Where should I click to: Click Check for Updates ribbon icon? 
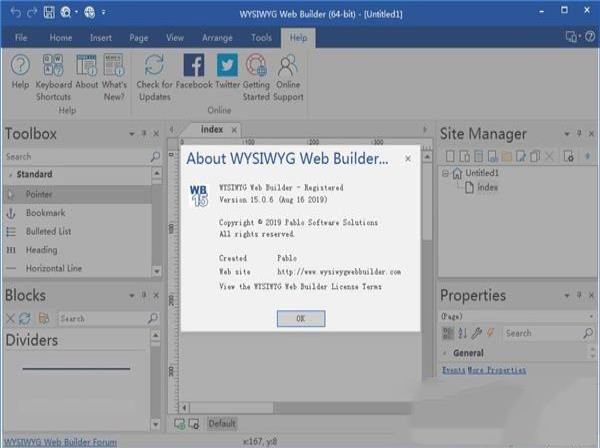point(154,77)
